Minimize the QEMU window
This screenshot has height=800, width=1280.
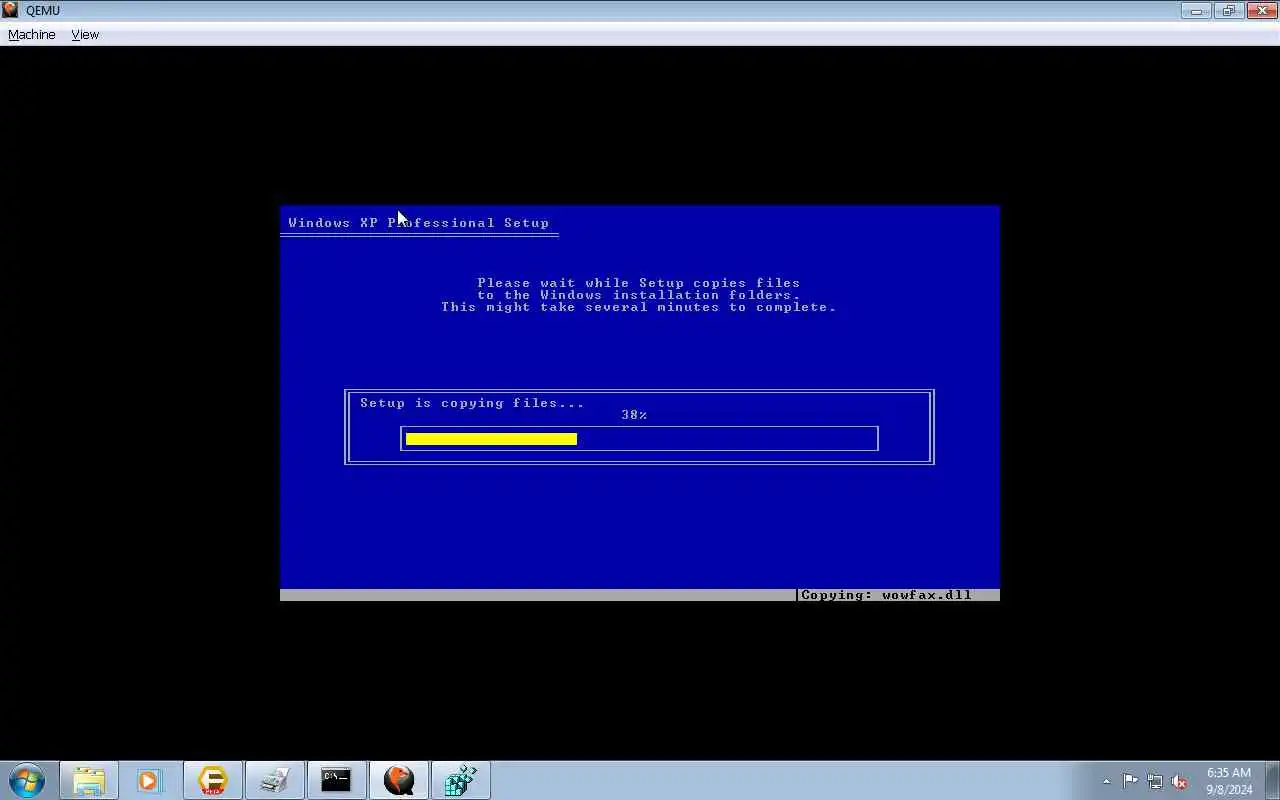1196,11
